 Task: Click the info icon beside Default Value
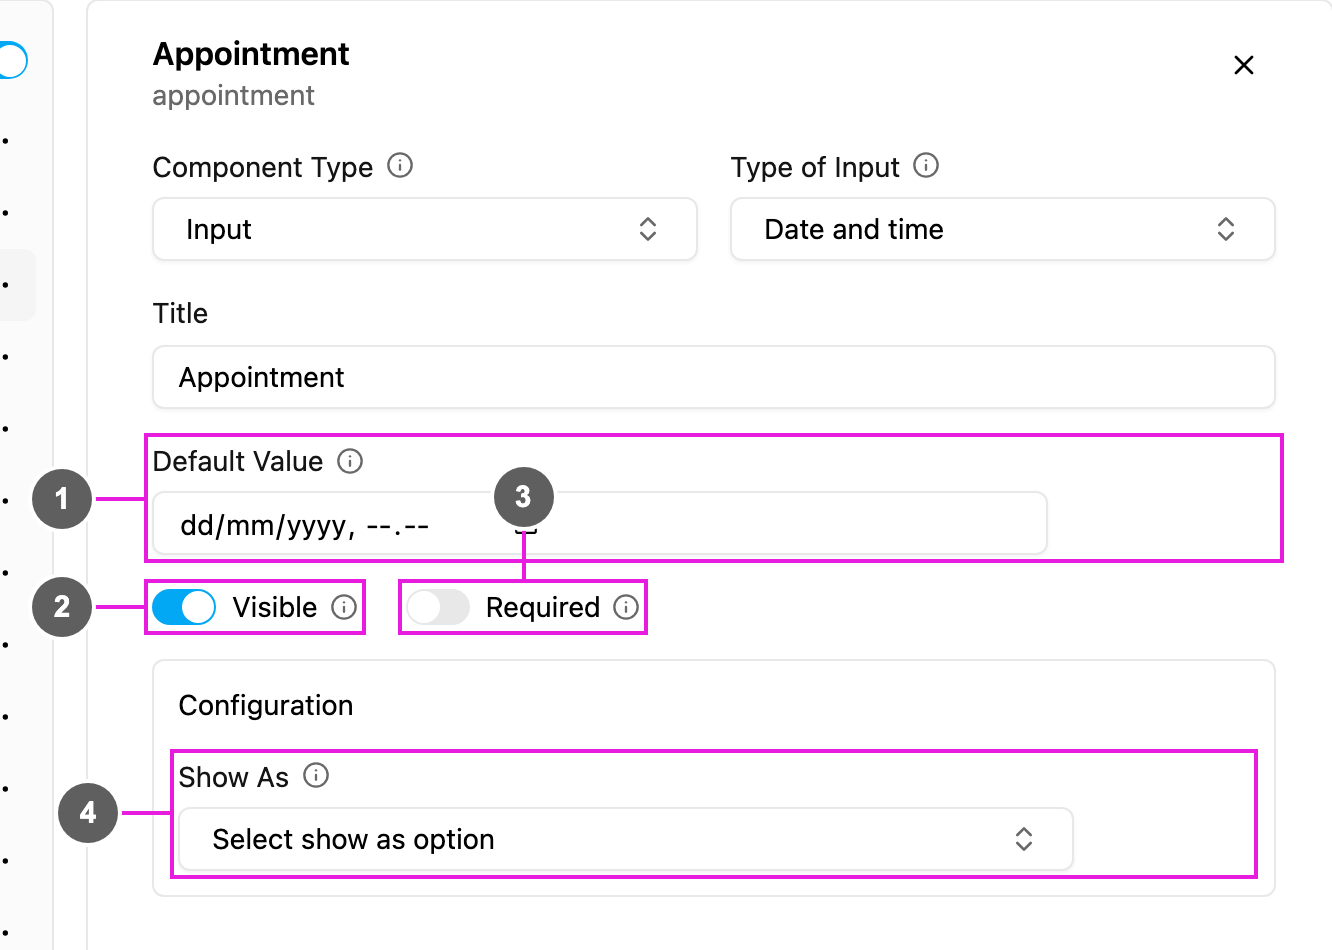(x=350, y=461)
